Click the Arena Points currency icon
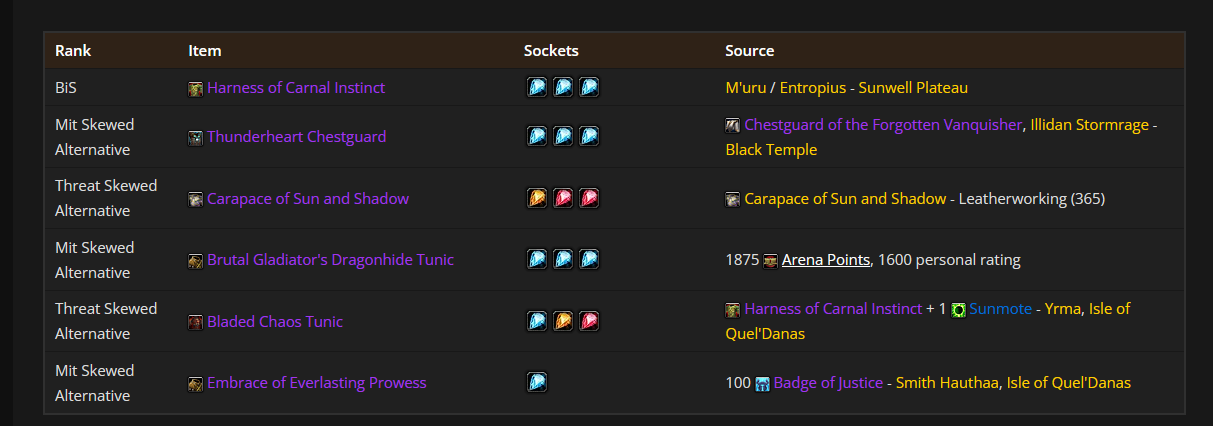 coord(770,261)
